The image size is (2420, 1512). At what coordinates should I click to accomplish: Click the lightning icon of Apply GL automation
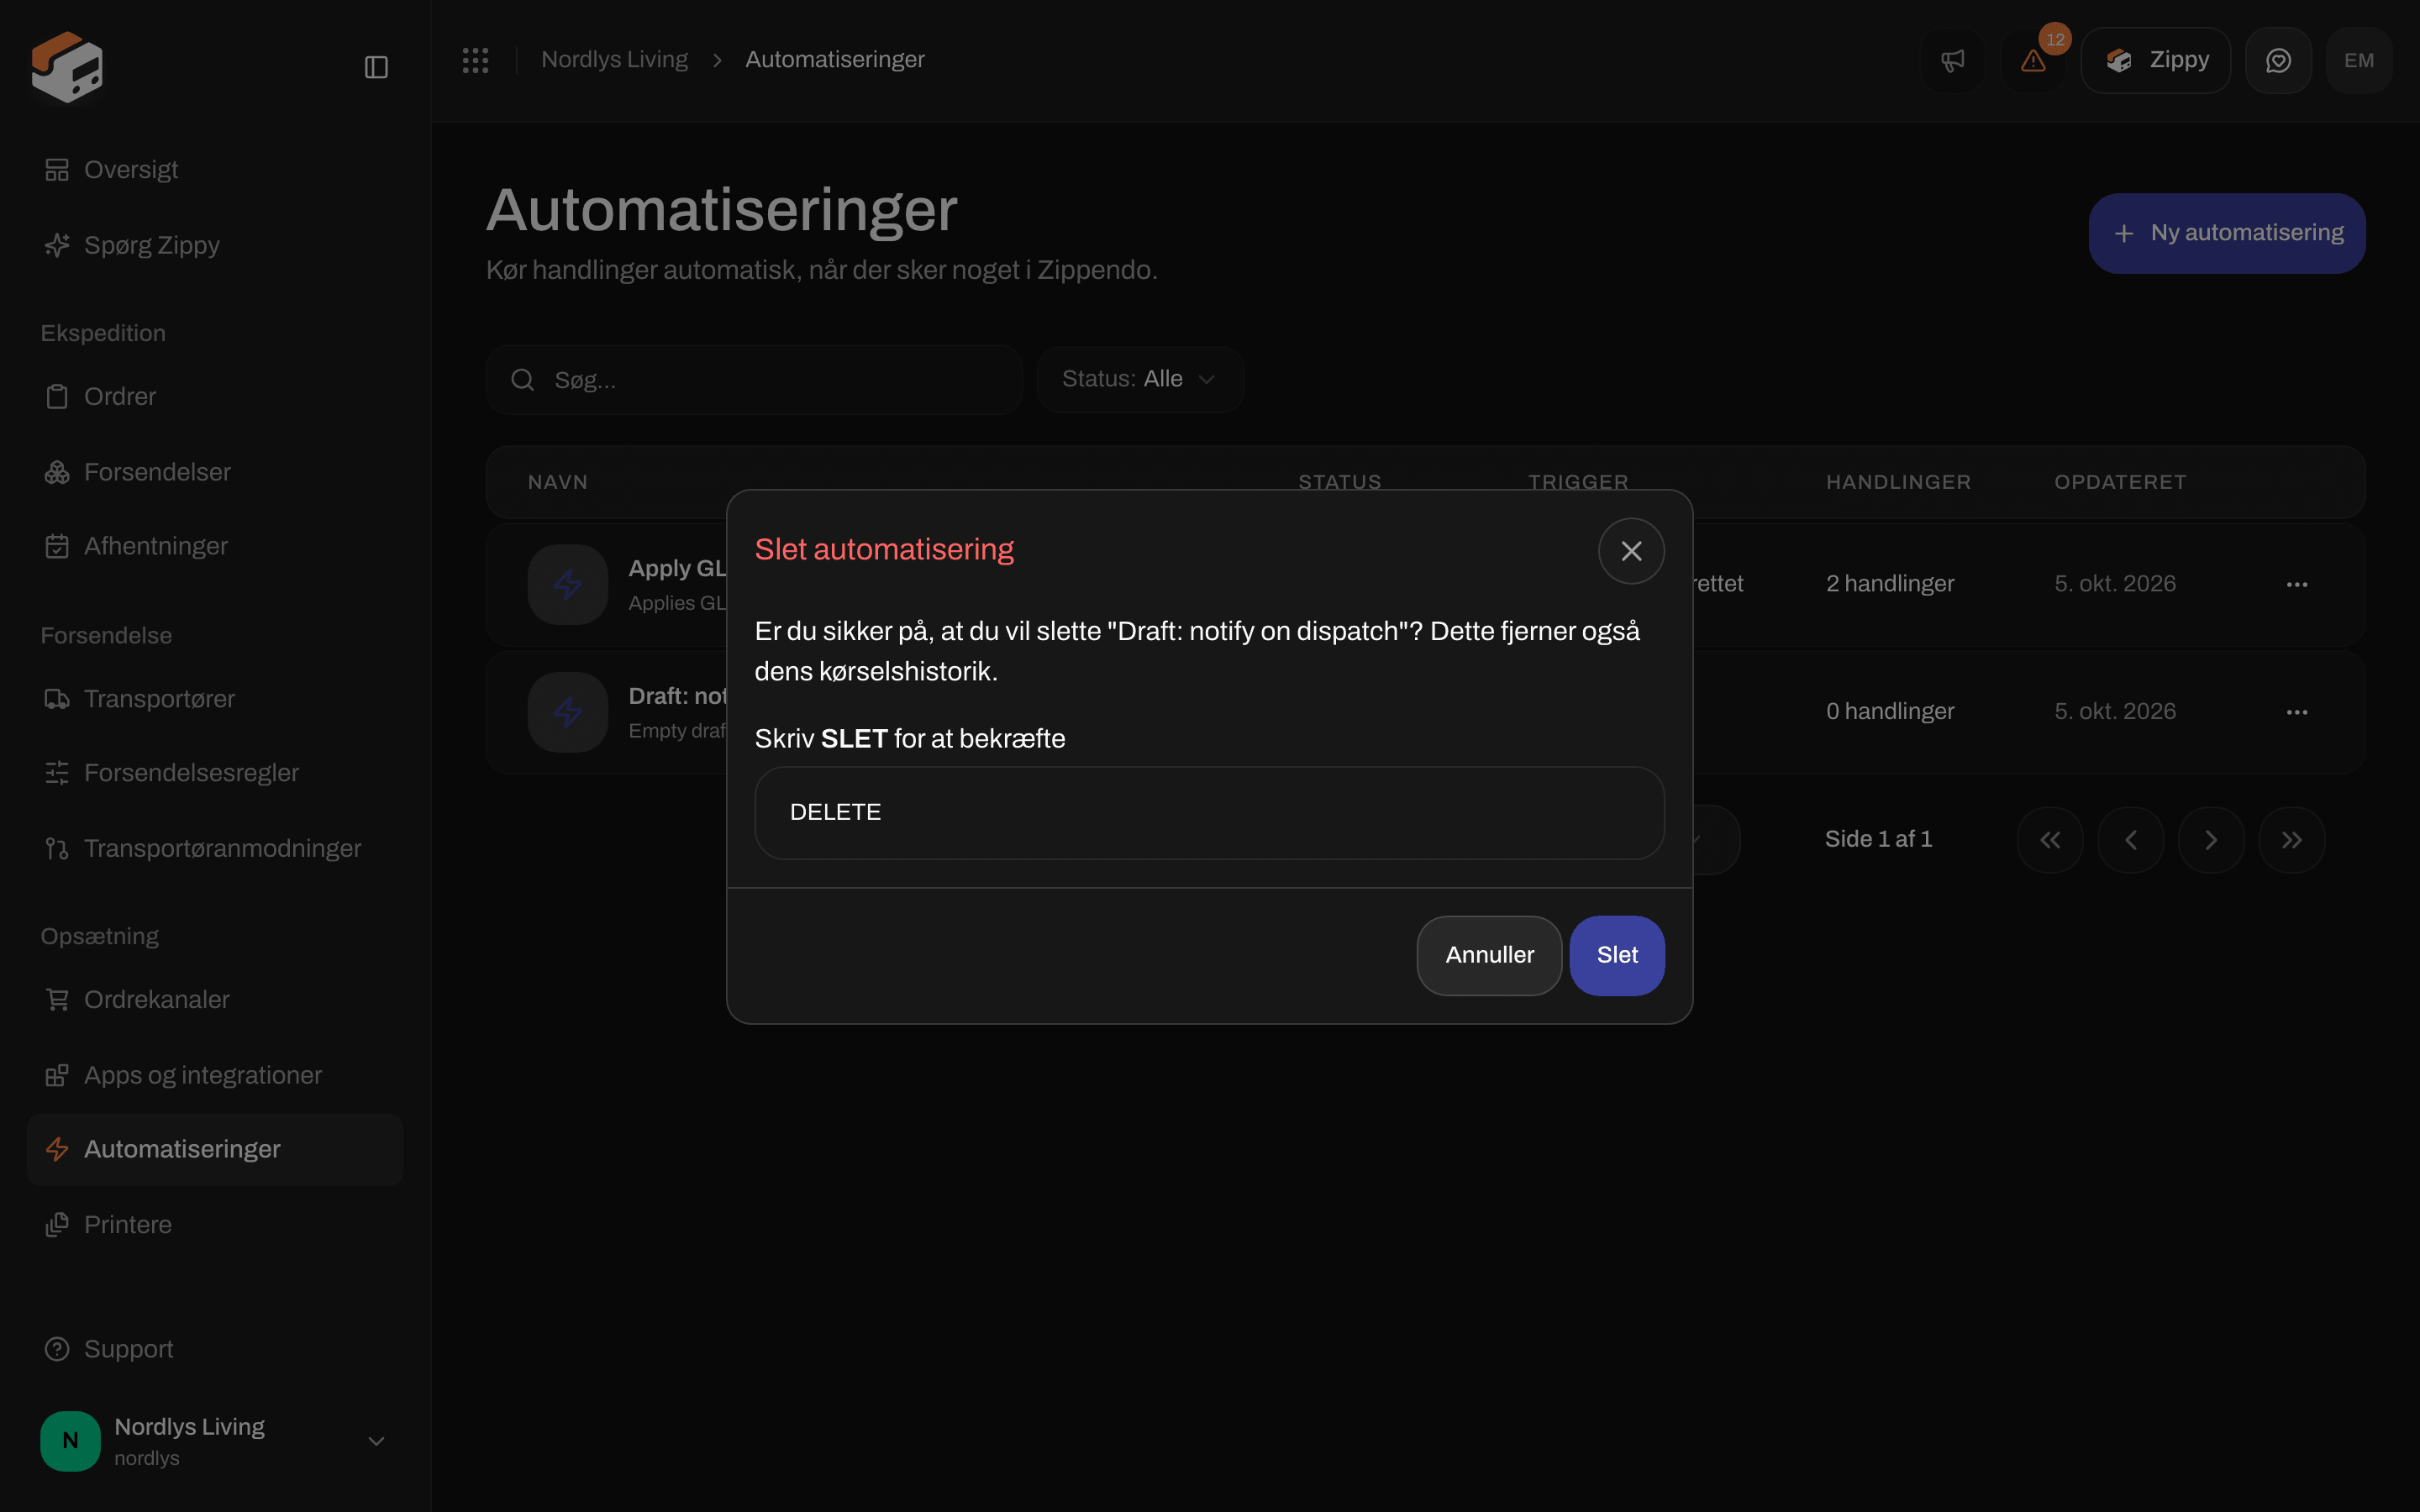coord(568,584)
